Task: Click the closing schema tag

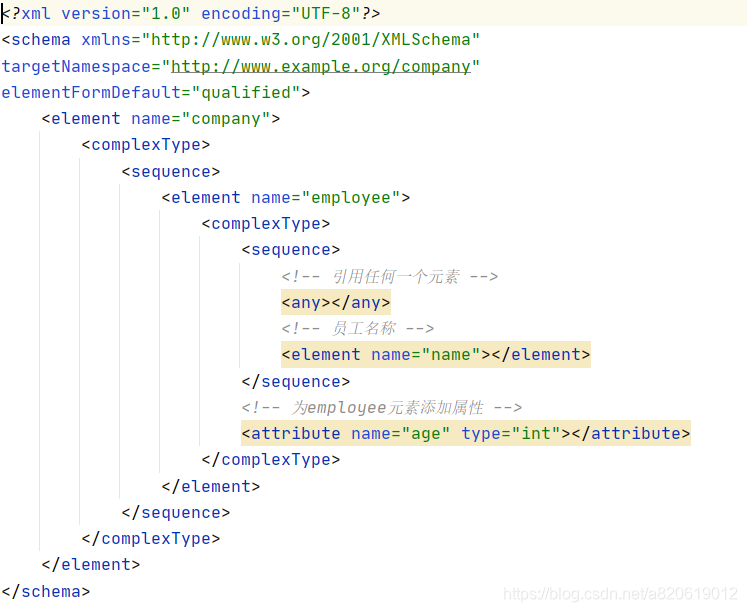Action: pos(46,592)
